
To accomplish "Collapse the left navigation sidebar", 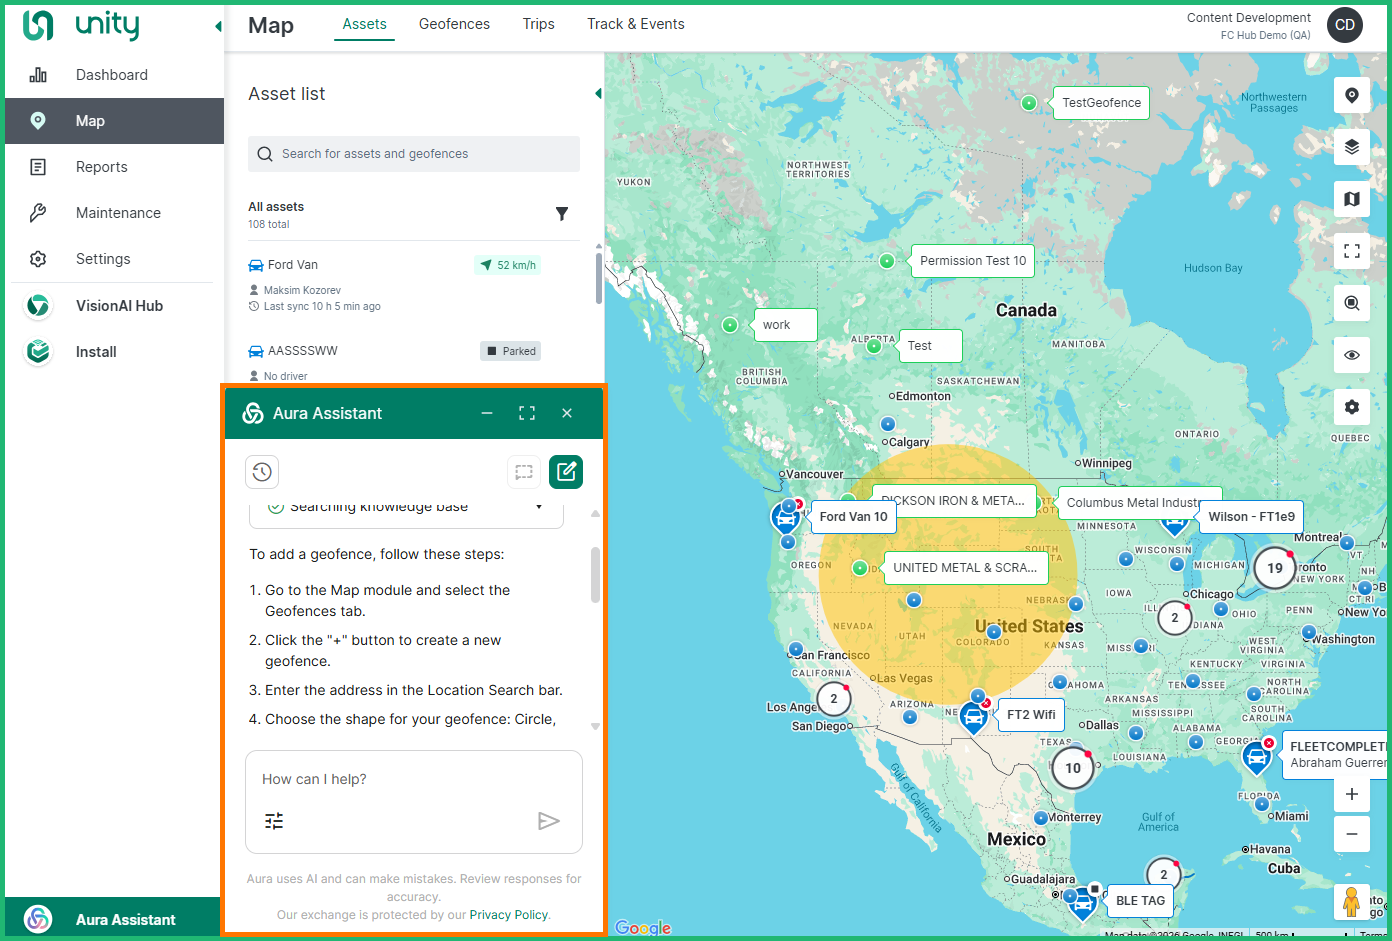I will click(x=218, y=27).
